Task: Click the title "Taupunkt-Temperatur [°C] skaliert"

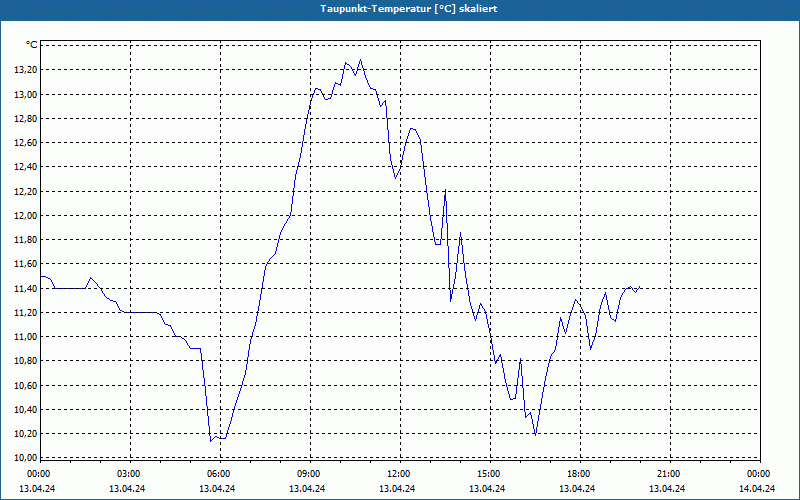Action: click(x=409, y=9)
